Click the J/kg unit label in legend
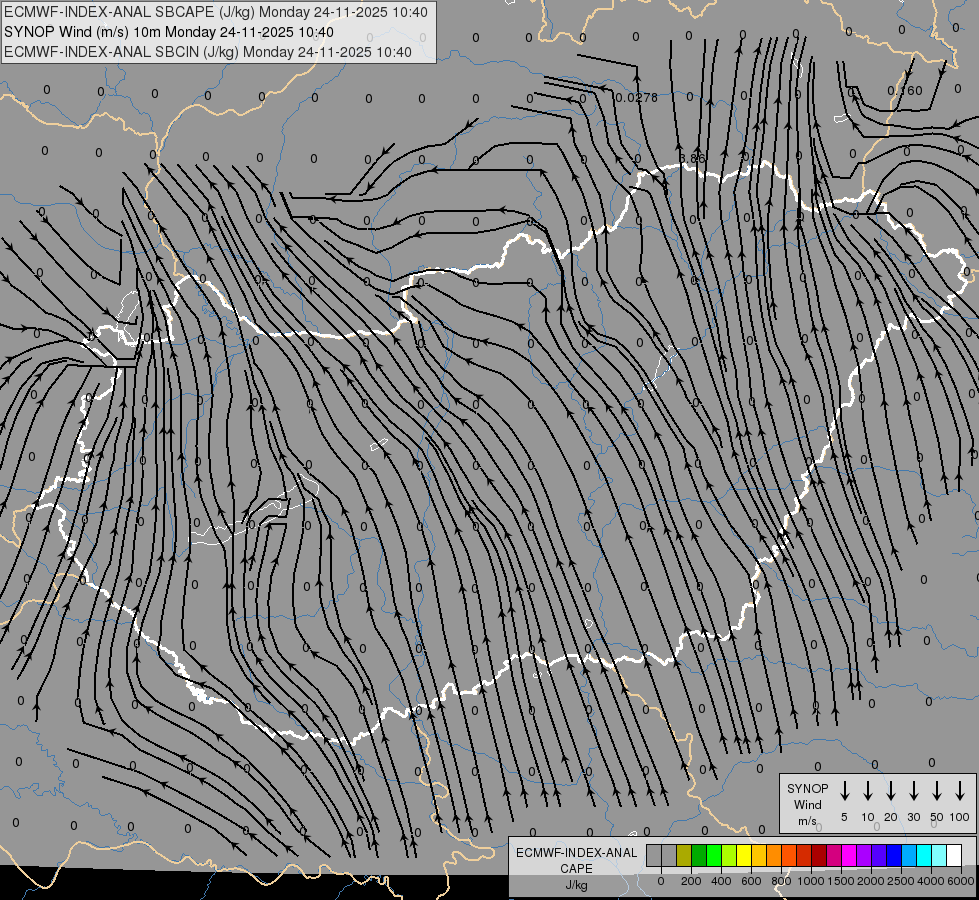This screenshot has height=900, width=979. [x=576, y=885]
